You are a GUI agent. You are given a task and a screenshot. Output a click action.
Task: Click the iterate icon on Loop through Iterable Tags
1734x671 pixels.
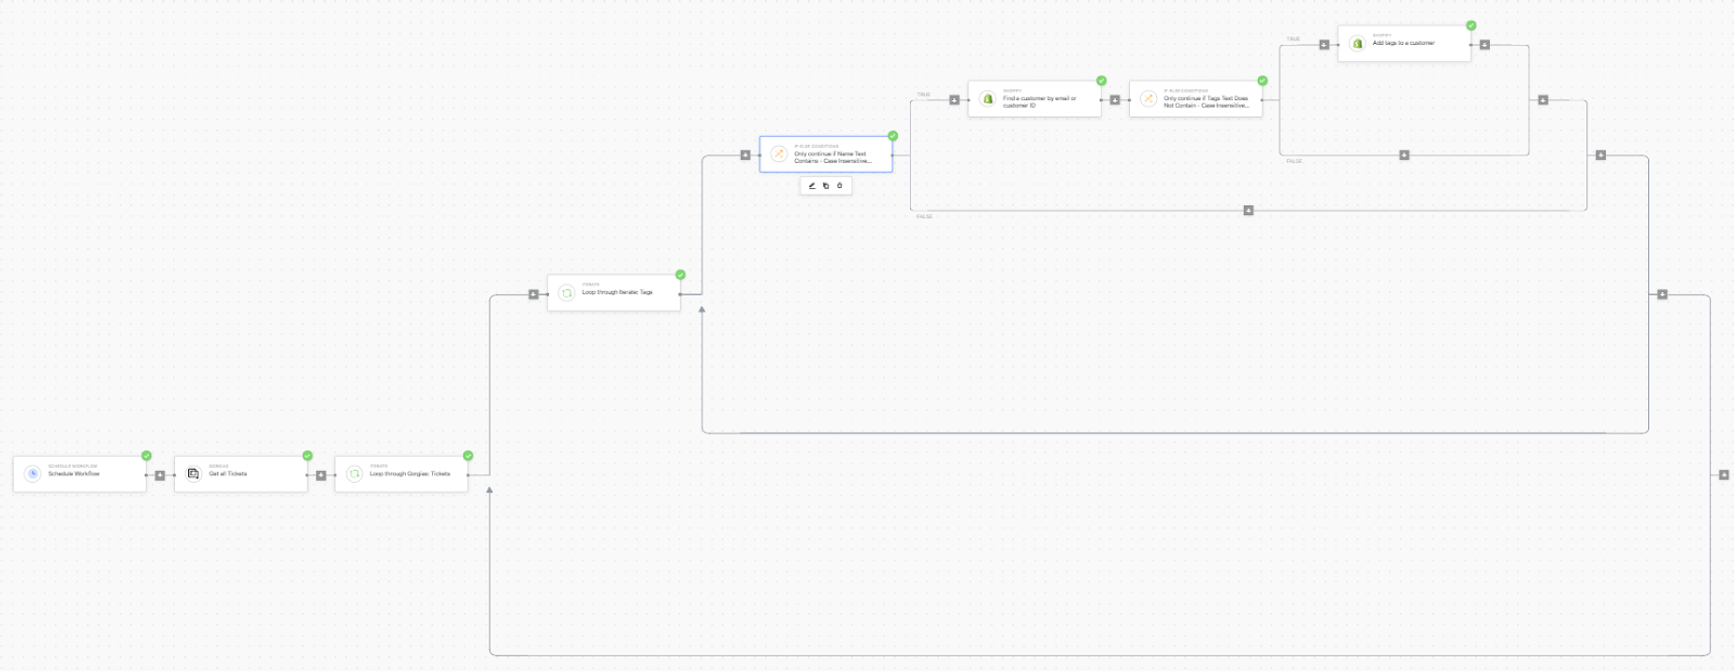pyautogui.click(x=567, y=293)
